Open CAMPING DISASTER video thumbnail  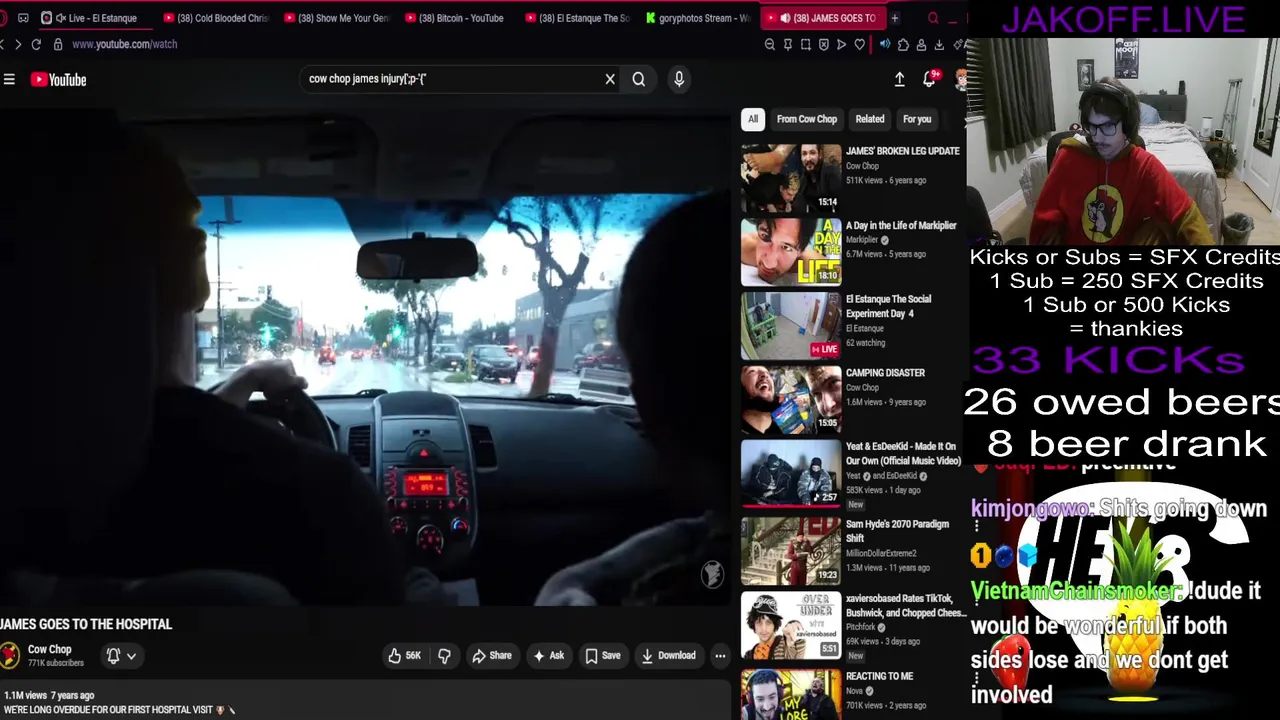791,399
